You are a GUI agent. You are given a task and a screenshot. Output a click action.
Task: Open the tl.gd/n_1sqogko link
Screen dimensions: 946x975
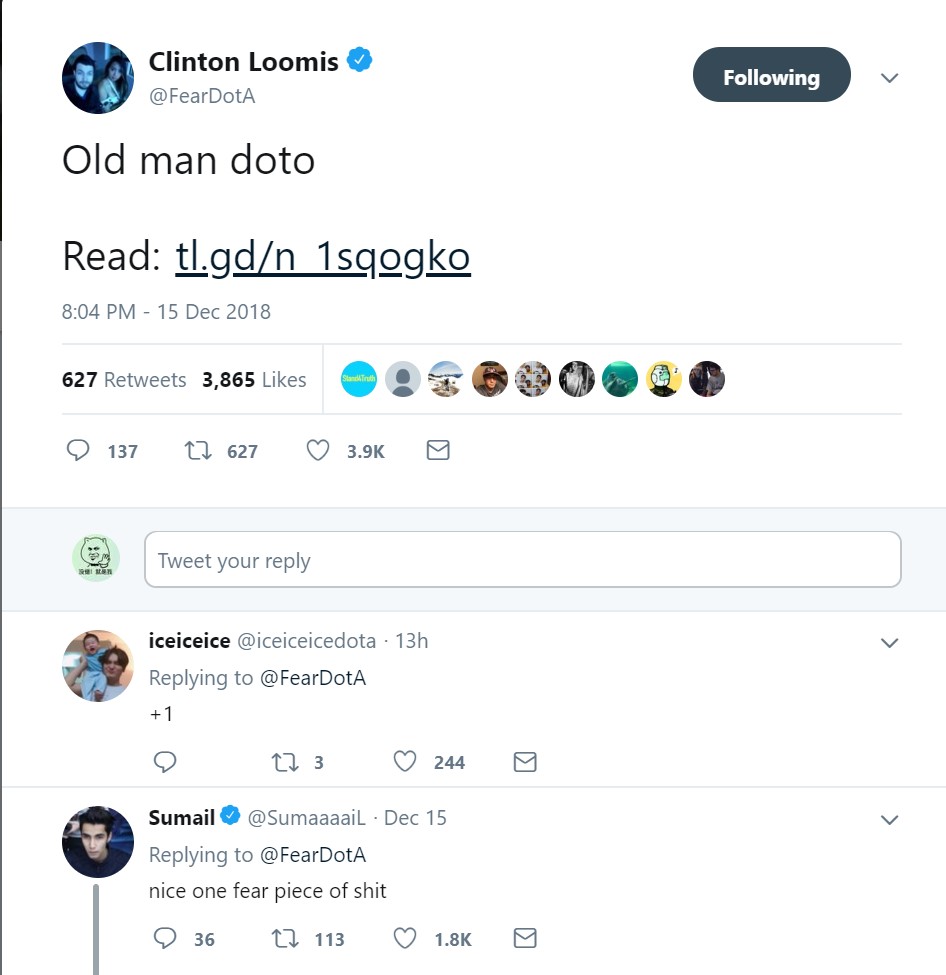click(322, 257)
